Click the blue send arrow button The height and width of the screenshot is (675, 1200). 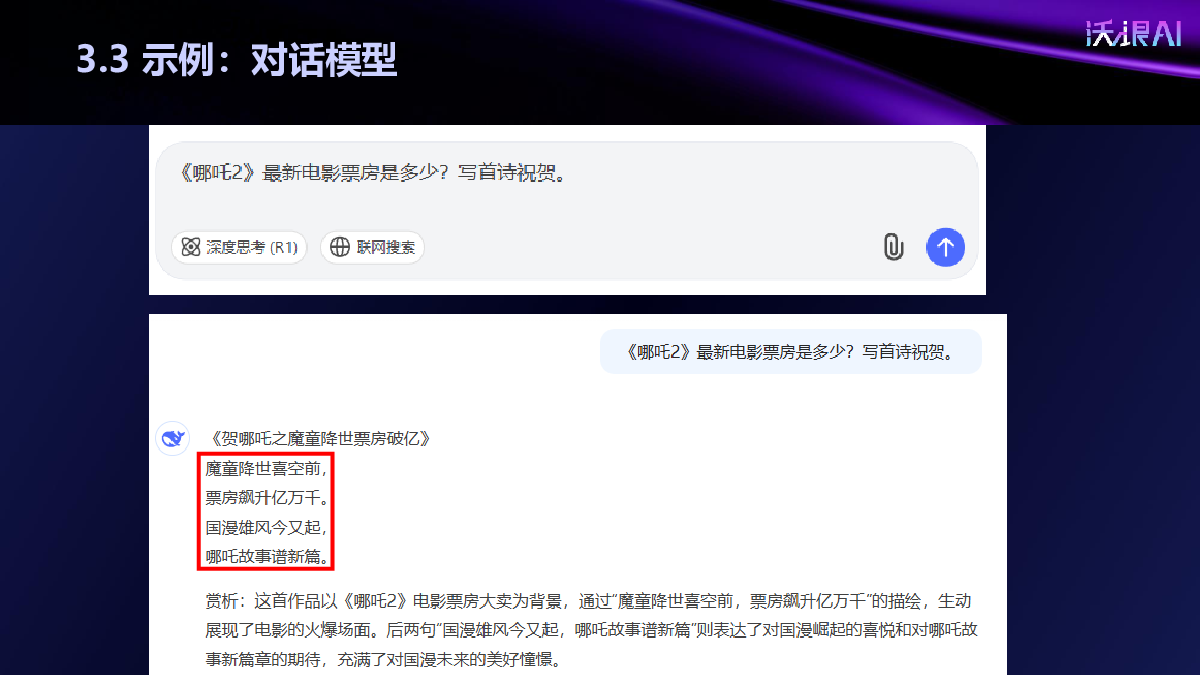click(x=945, y=247)
